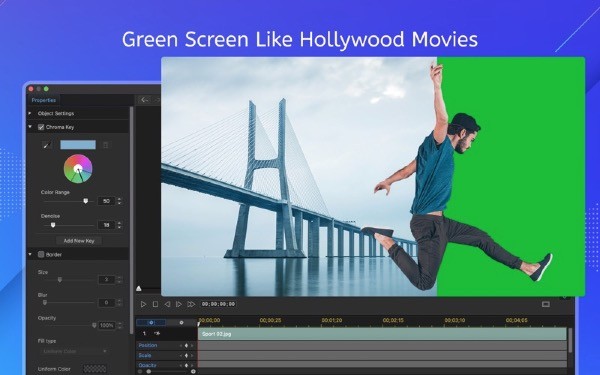Stop playback with the stop button

(155, 304)
